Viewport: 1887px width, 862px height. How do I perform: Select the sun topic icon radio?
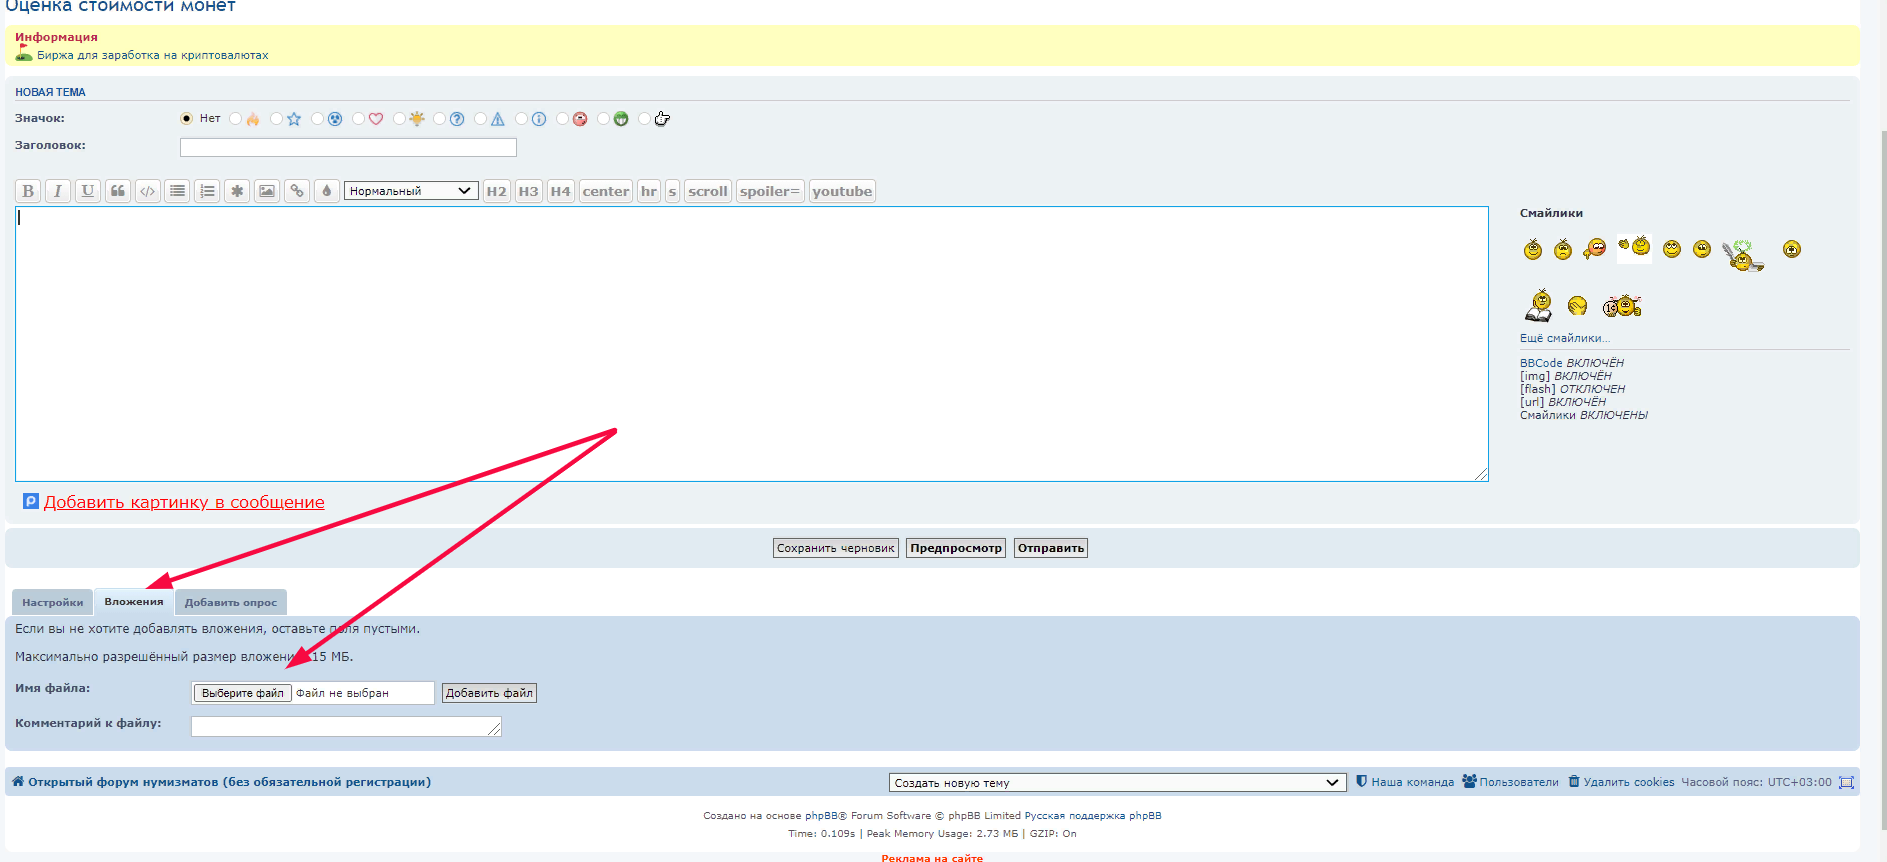click(x=399, y=118)
